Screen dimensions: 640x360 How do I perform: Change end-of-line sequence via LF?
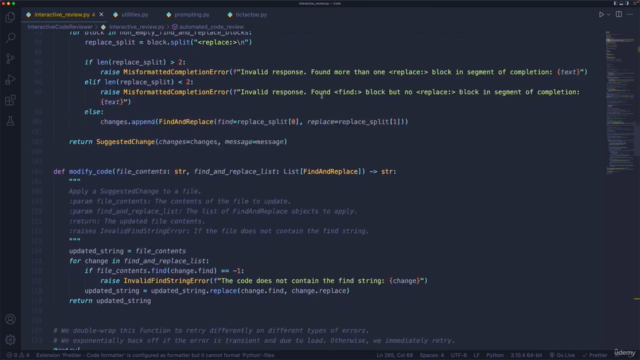[x=476, y=355]
